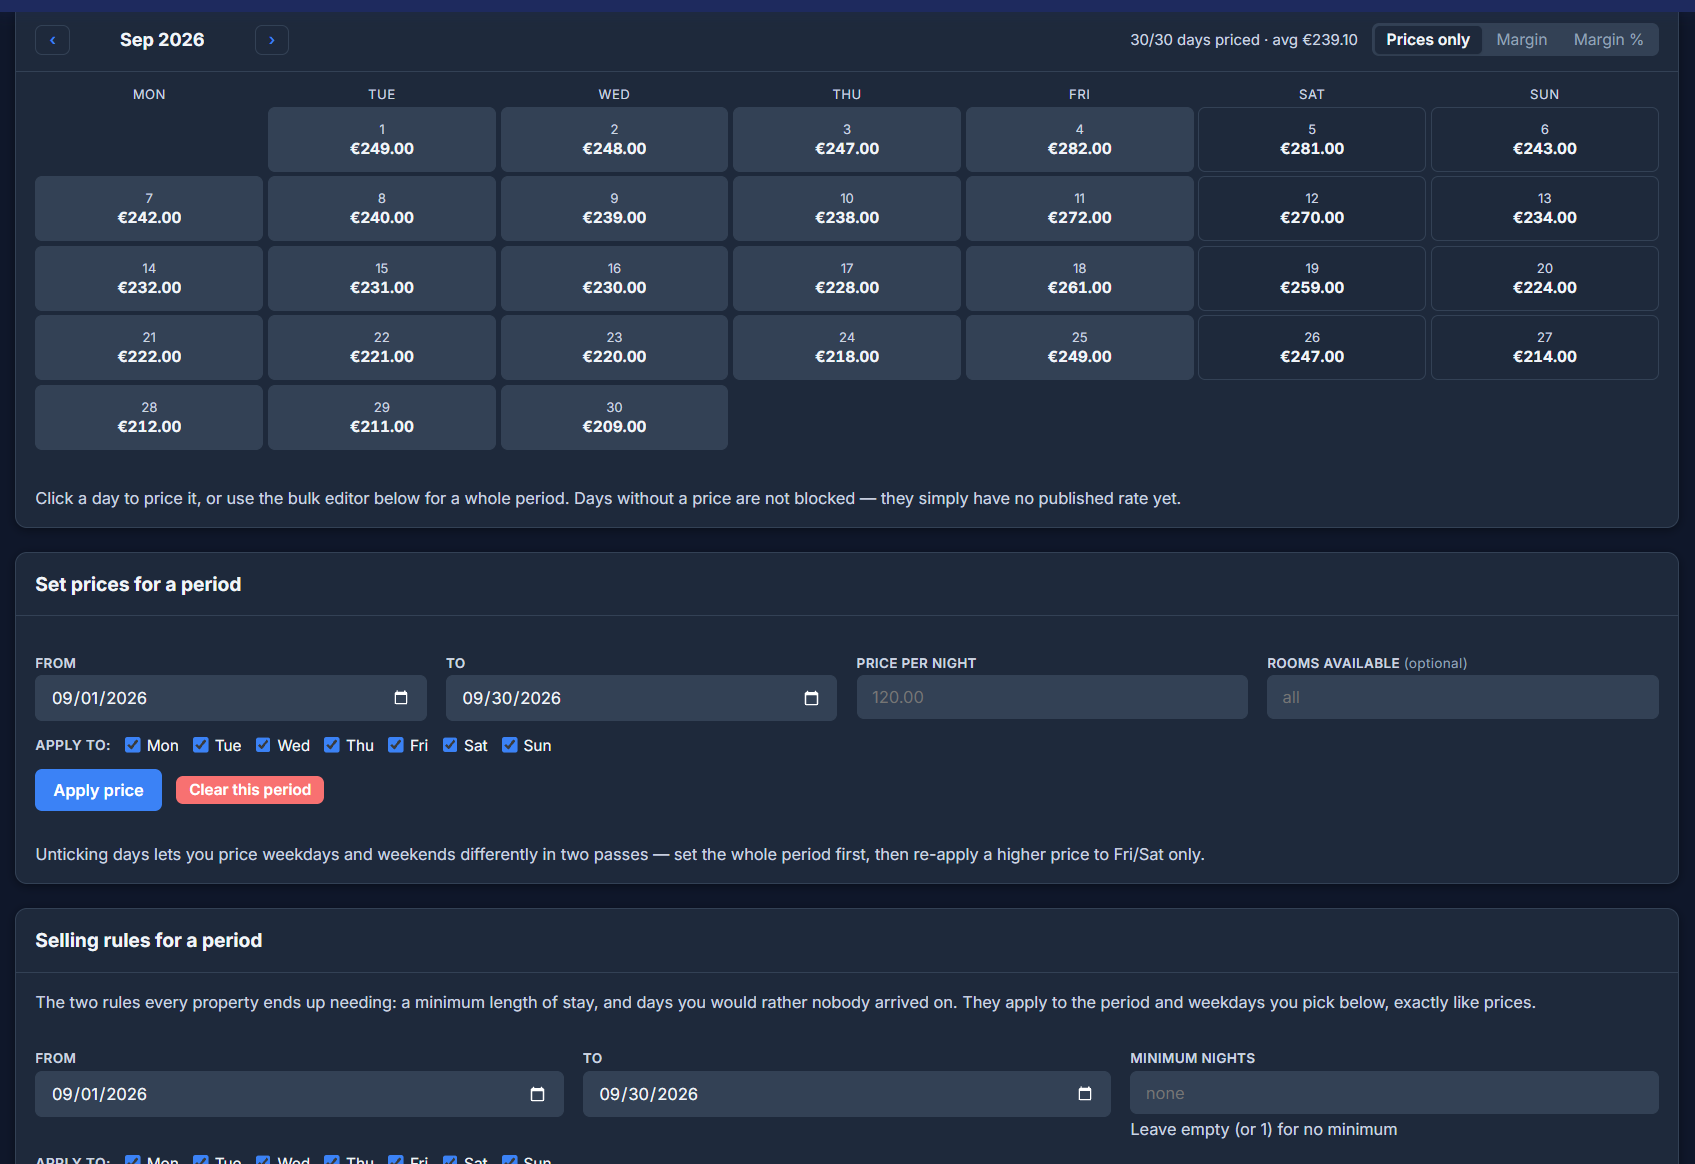Select Sep 14 priced €232.00
This screenshot has width=1695, height=1164.
pos(149,278)
